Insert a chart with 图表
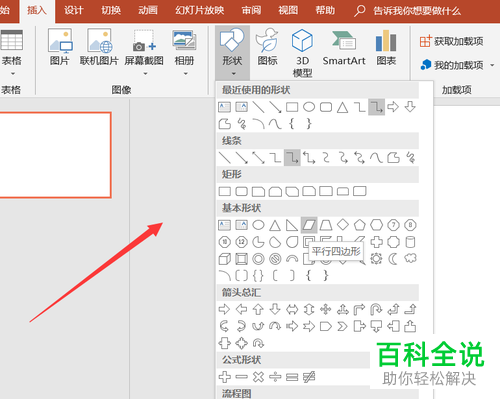Viewport: 500px width, 399px height. (386, 47)
